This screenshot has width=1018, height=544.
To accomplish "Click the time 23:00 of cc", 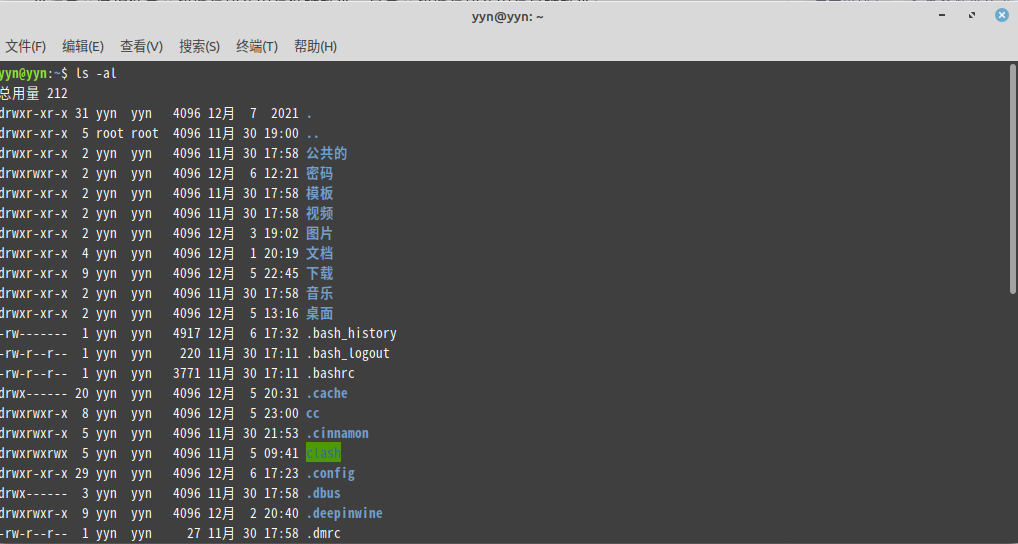I will (281, 414).
